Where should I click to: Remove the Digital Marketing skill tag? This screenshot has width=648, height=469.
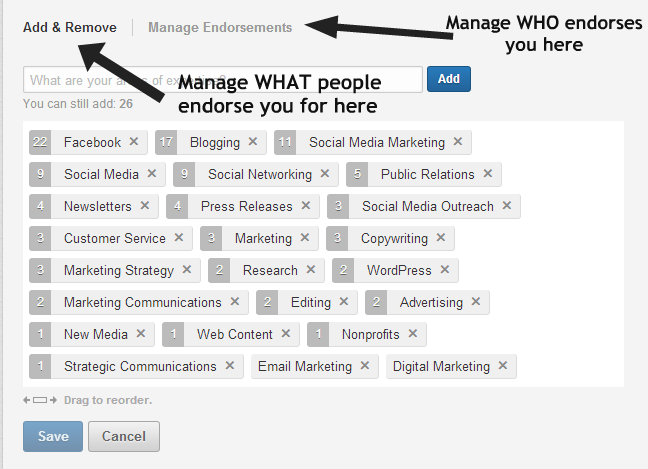[x=503, y=365]
